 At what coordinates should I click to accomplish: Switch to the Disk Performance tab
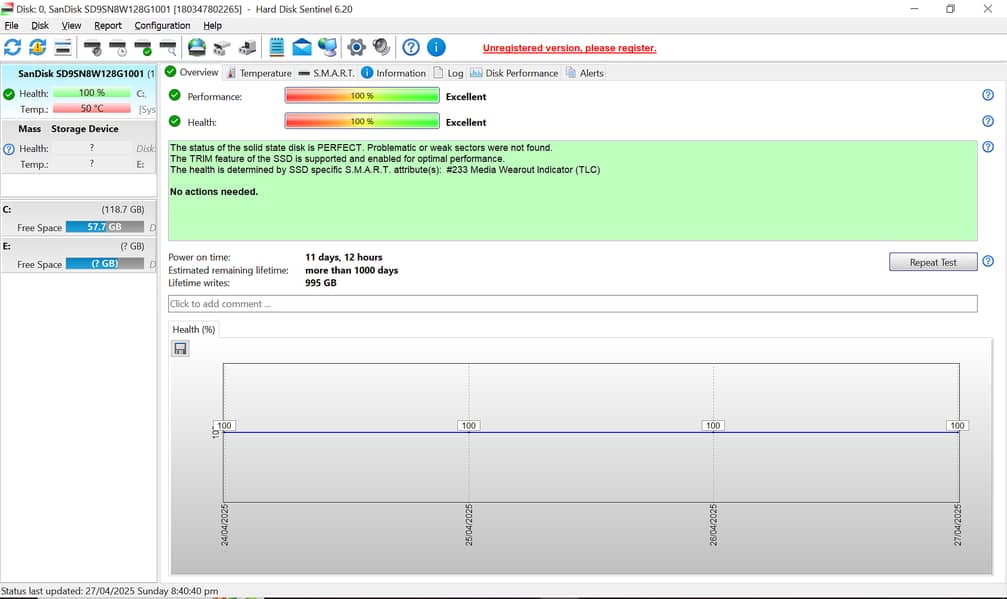(514, 73)
